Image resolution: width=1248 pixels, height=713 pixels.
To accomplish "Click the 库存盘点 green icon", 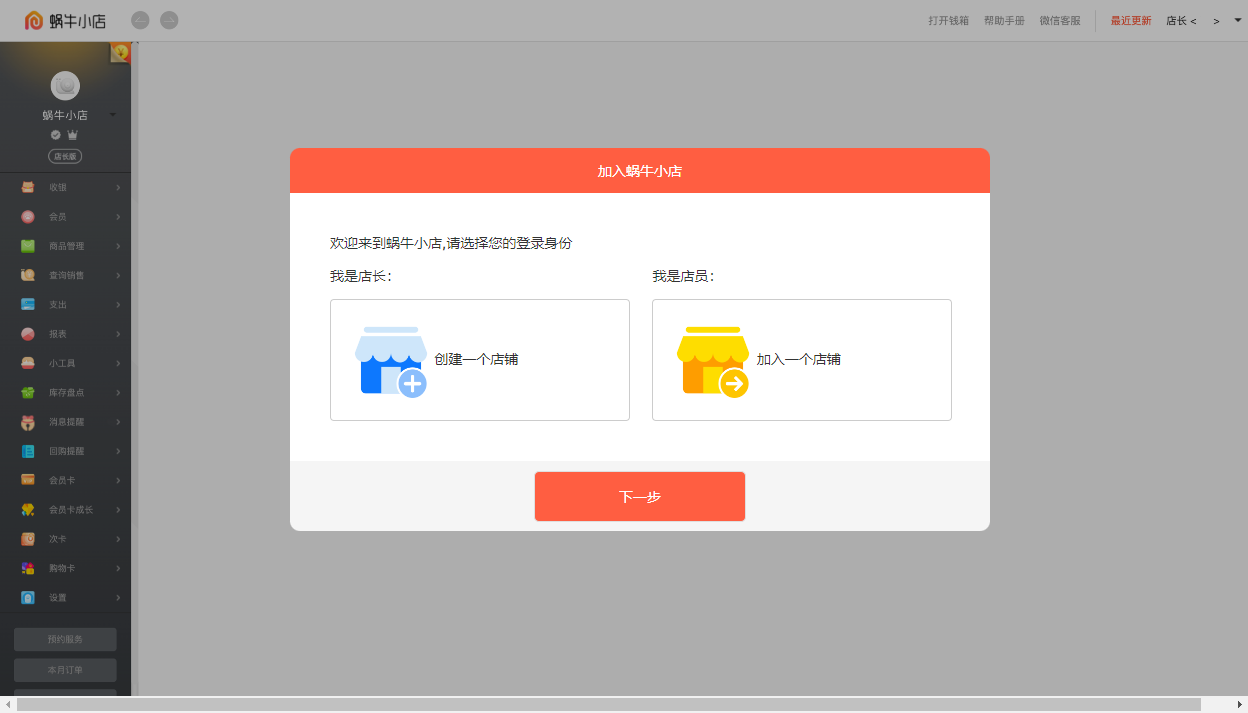I will click(x=28, y=392).
